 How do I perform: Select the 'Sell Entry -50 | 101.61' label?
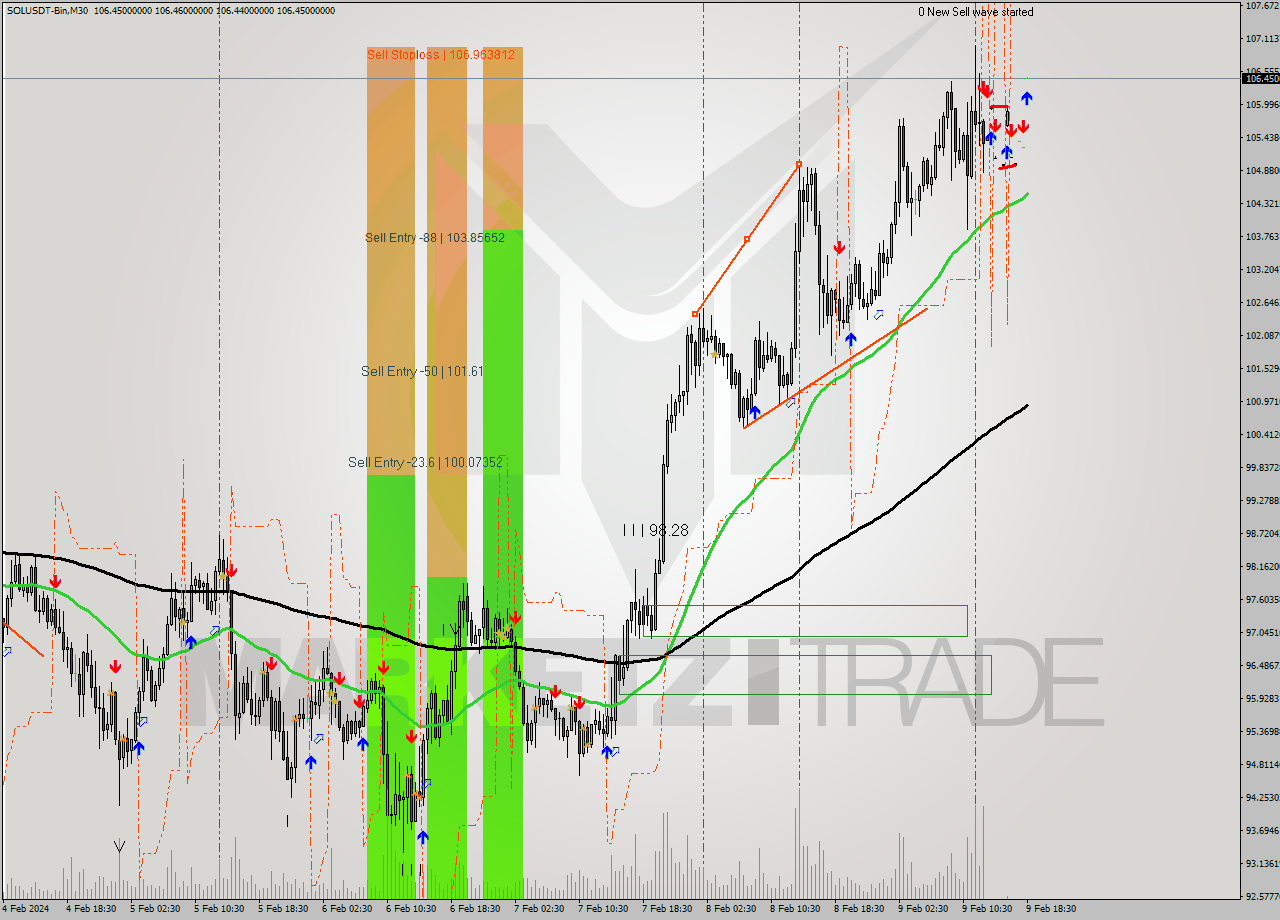tap(422, 371)
